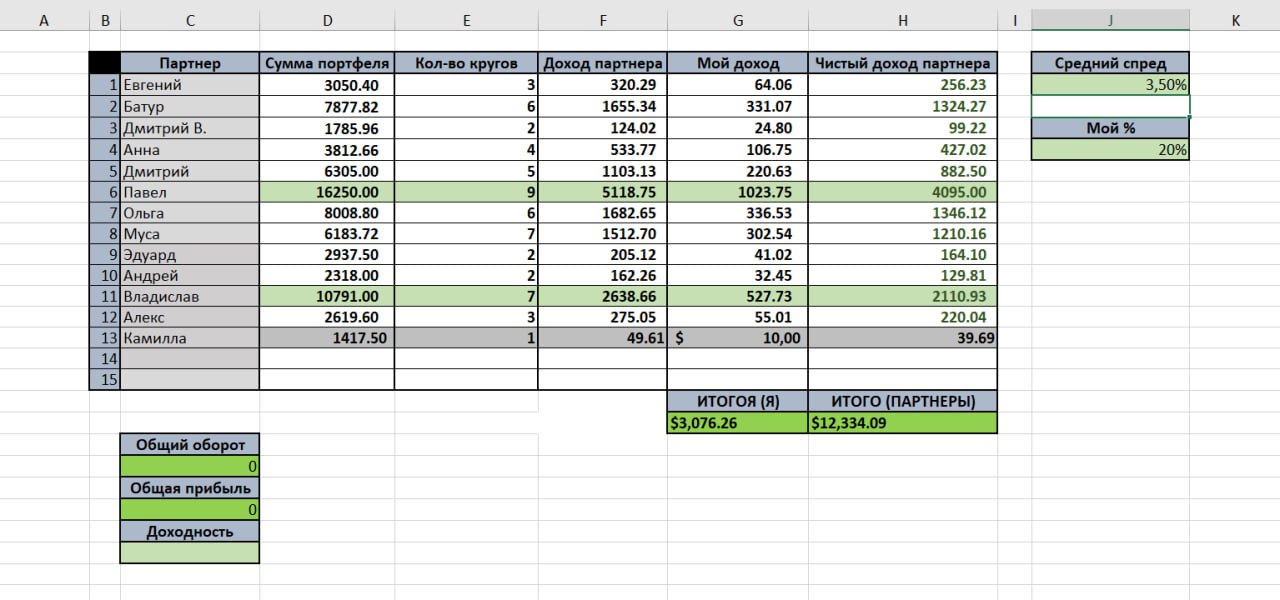Select the 20% cell
This screenshot has width=1280, height=600.
coord(1110,150)
